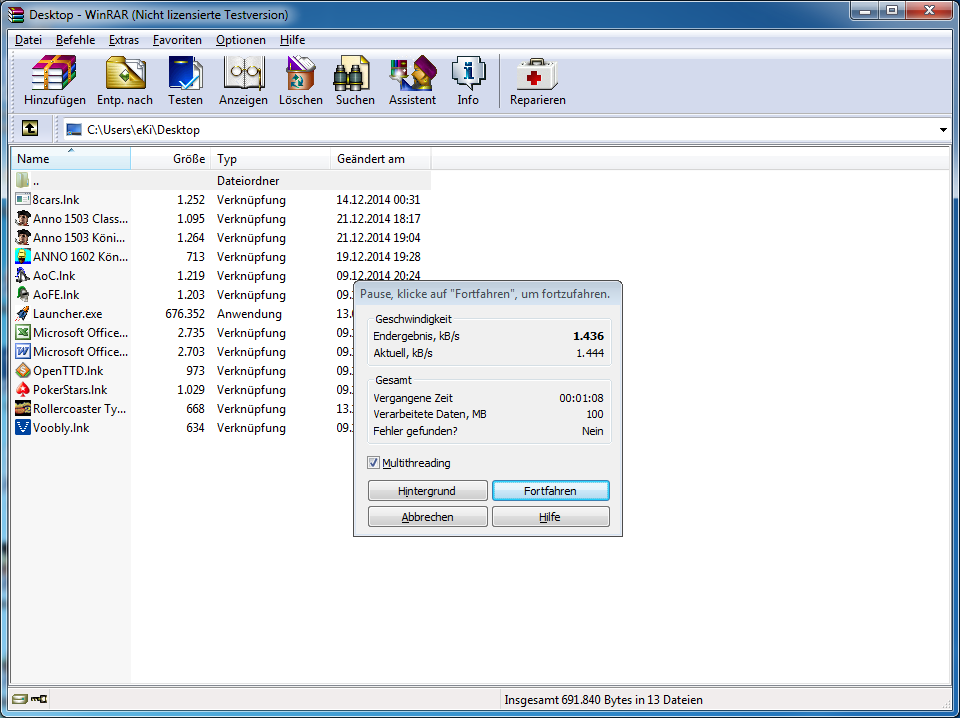Click the drive icon in status bar
This screenshot has height=718, width=960.
[x=20, y=698]
